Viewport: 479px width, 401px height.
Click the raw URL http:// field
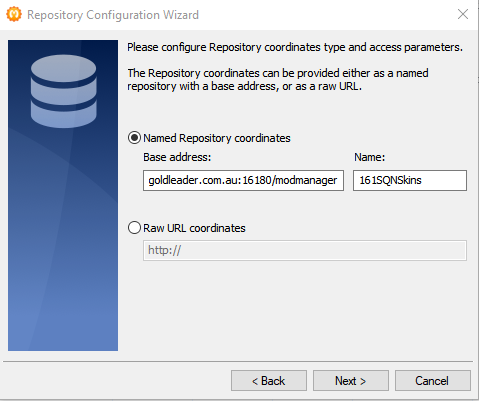coord(305,250)
